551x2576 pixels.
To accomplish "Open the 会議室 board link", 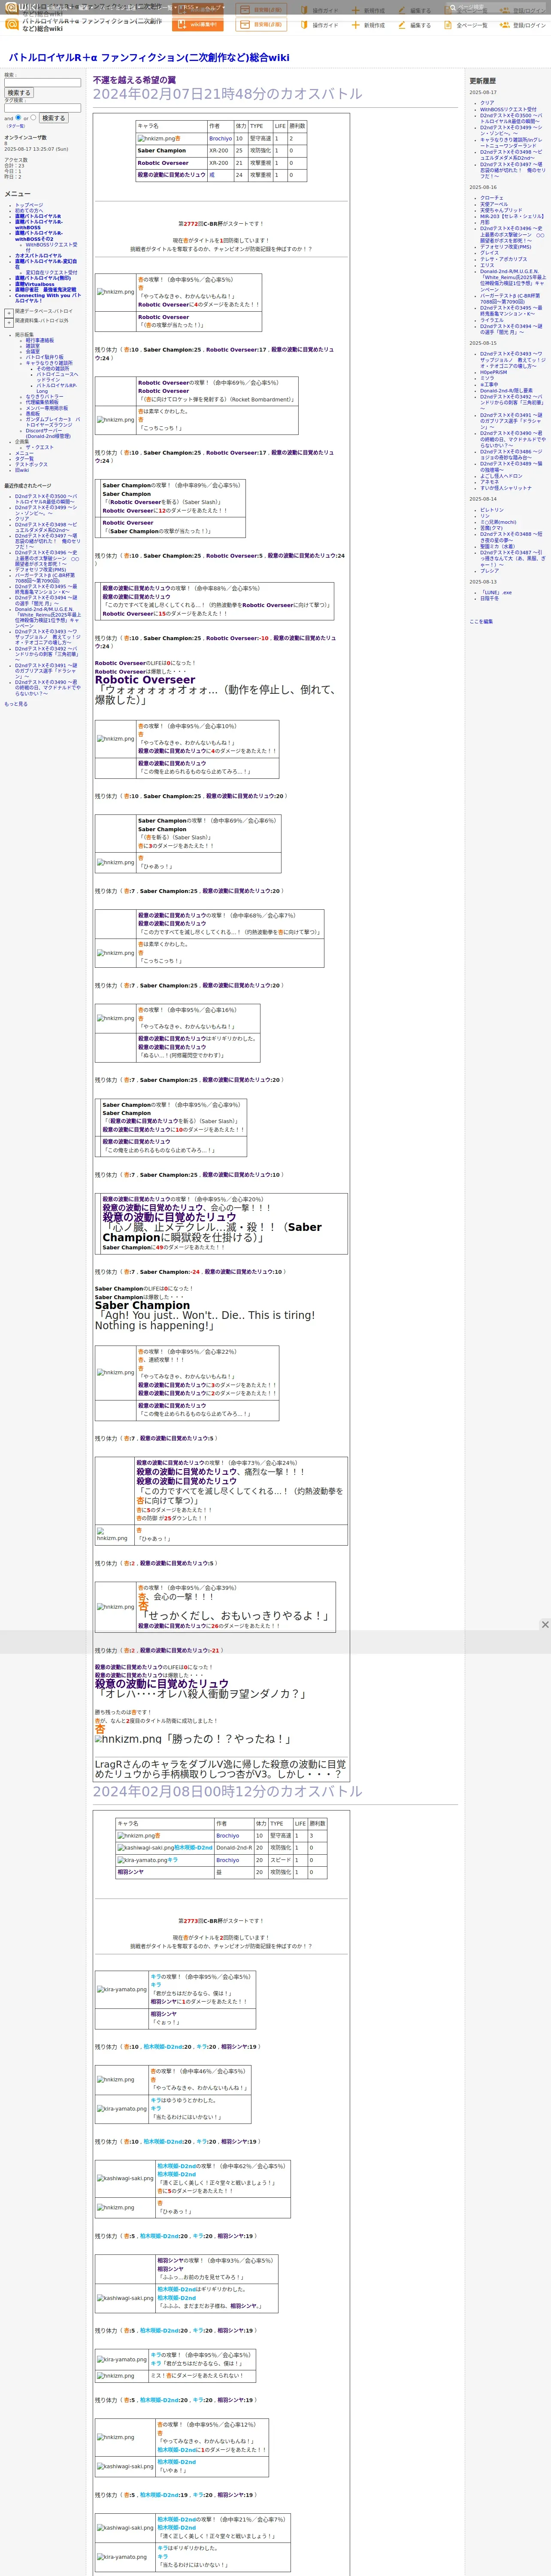I will 33,352.
